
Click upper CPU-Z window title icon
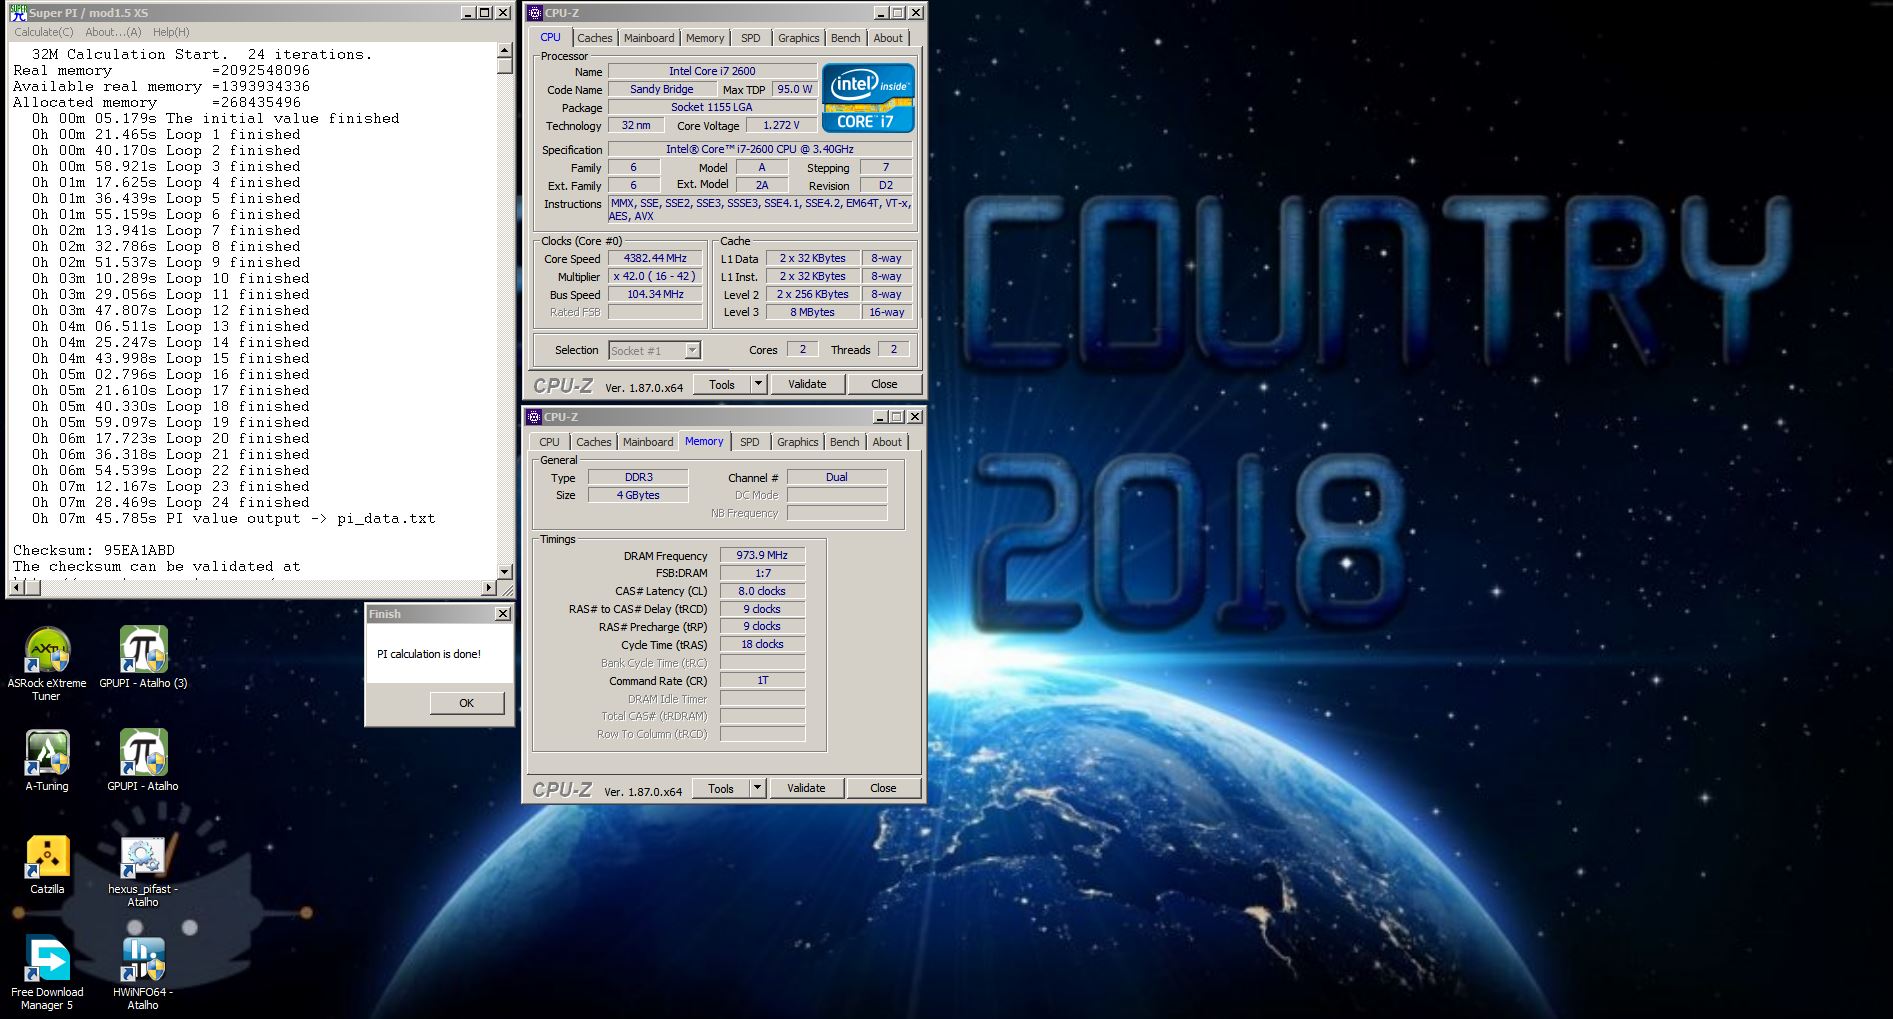point(535,13)
